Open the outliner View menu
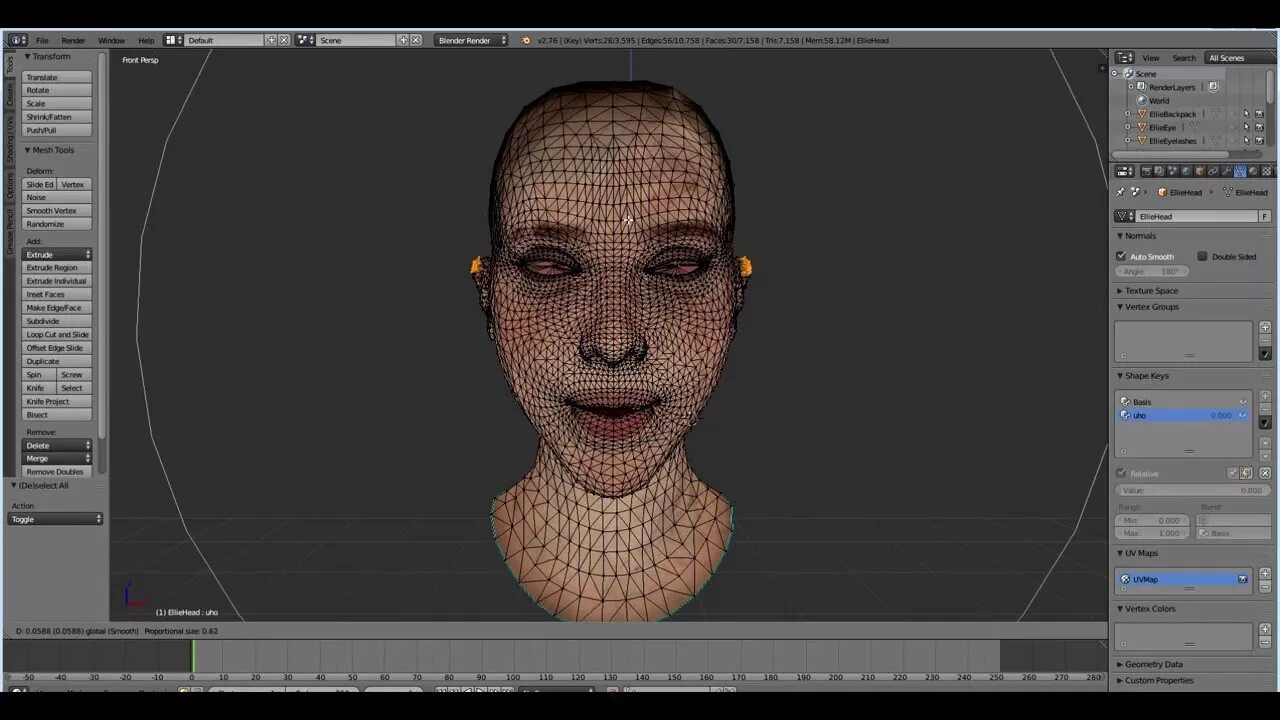Image resolution: width=1280 pixels, height=720 pixels. (x=1151, y=58)
